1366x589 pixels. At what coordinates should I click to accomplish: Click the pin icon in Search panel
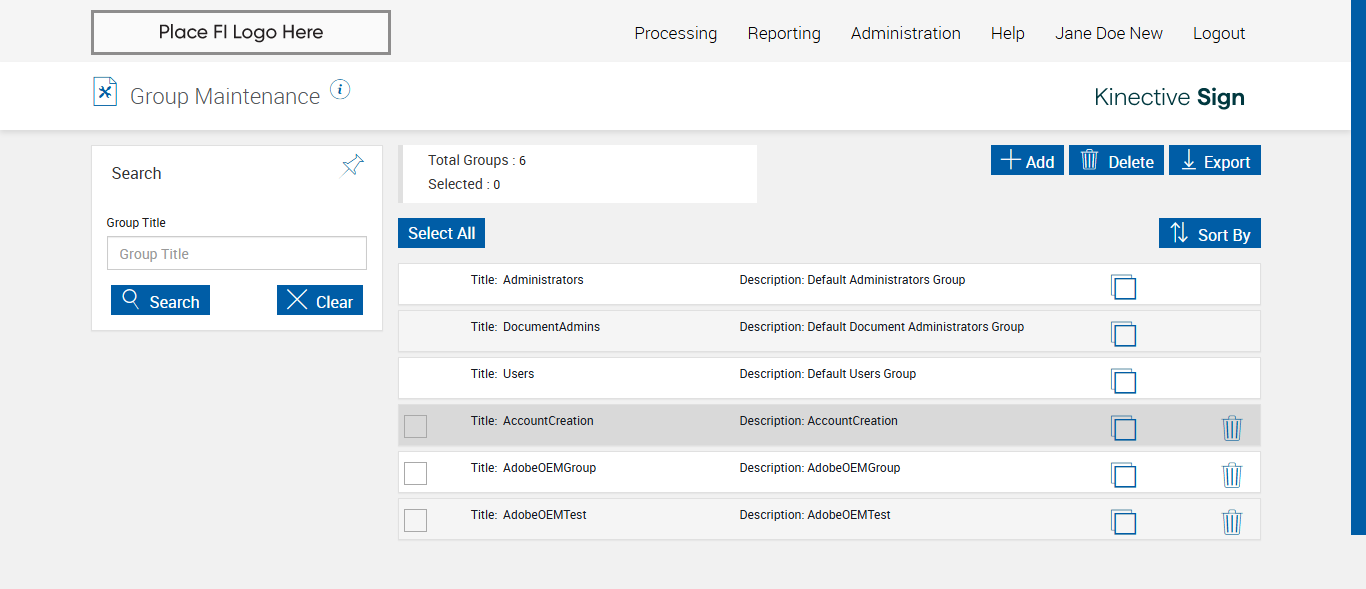(352, 166)
